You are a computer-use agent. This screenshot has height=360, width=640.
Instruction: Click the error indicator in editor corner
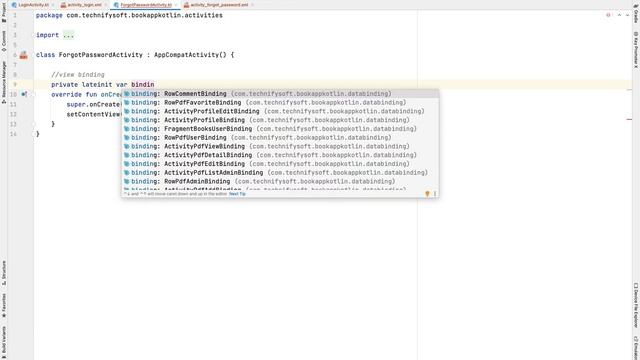pos(609,15)
